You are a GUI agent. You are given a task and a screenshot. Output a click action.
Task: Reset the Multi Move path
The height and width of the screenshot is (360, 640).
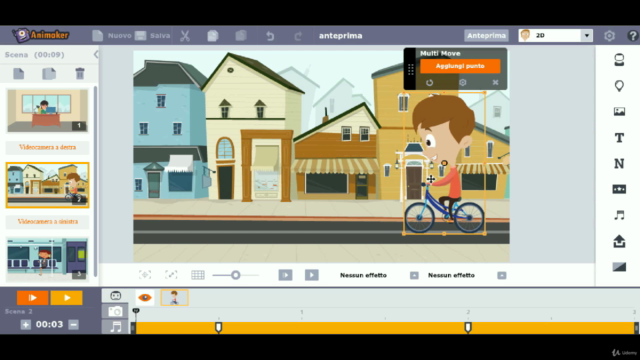pos(429,82)
